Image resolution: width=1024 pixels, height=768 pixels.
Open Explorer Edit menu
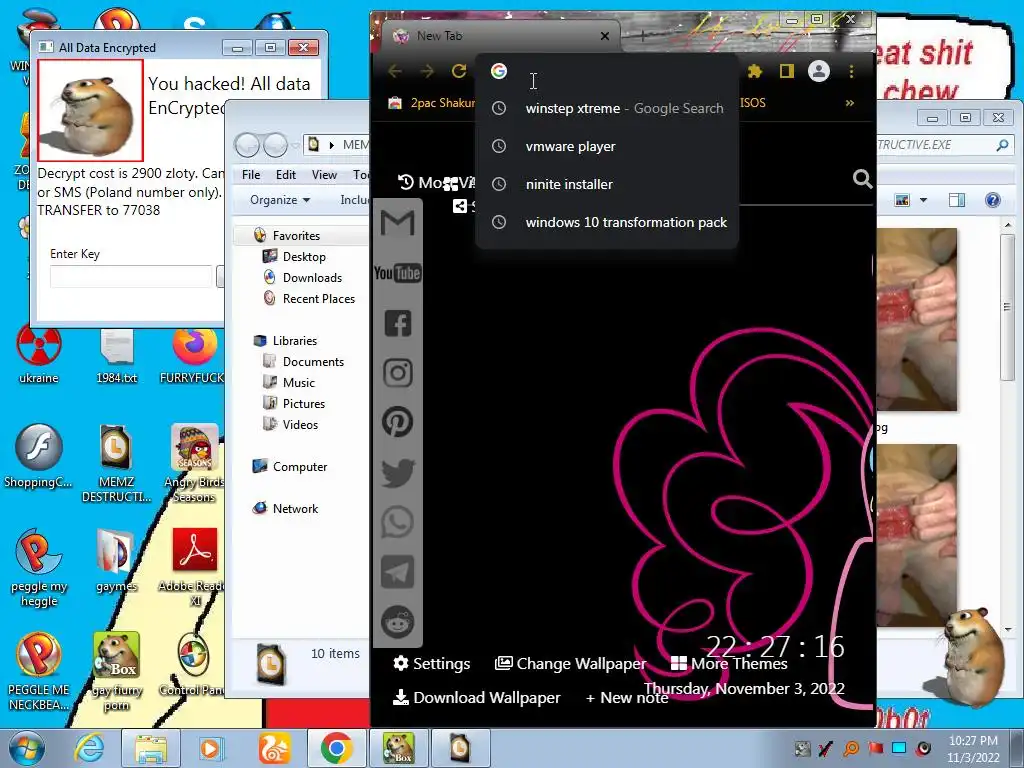(x=285, y=174)
